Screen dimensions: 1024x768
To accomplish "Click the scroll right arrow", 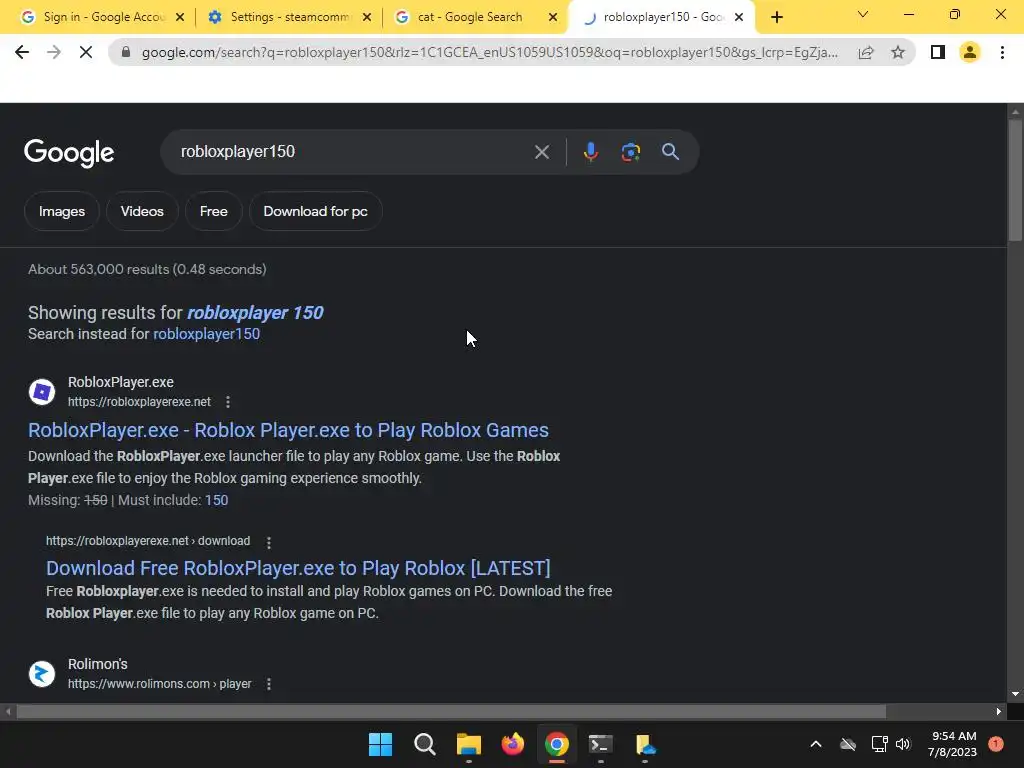I will coord(999,711).
